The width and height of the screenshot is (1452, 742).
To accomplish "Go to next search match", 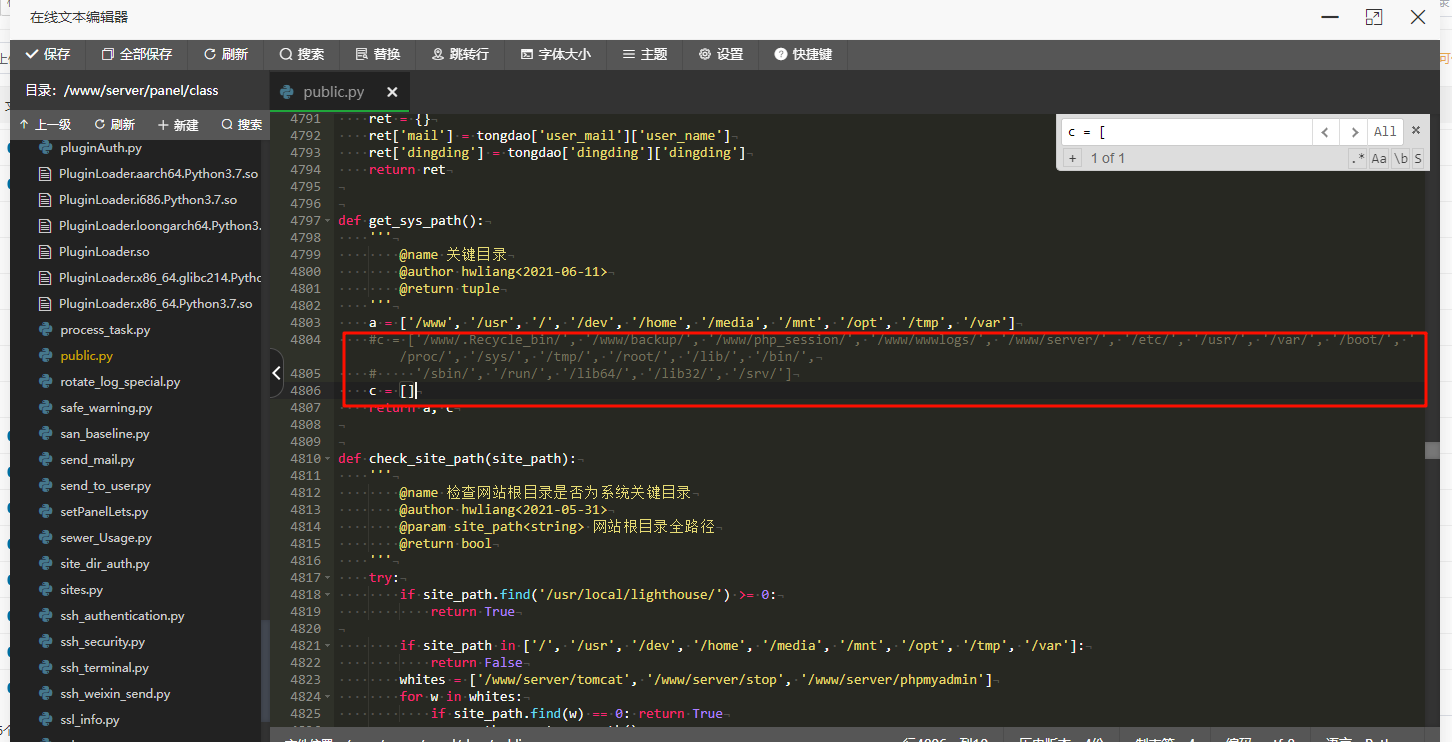I will pos(1354,132).
